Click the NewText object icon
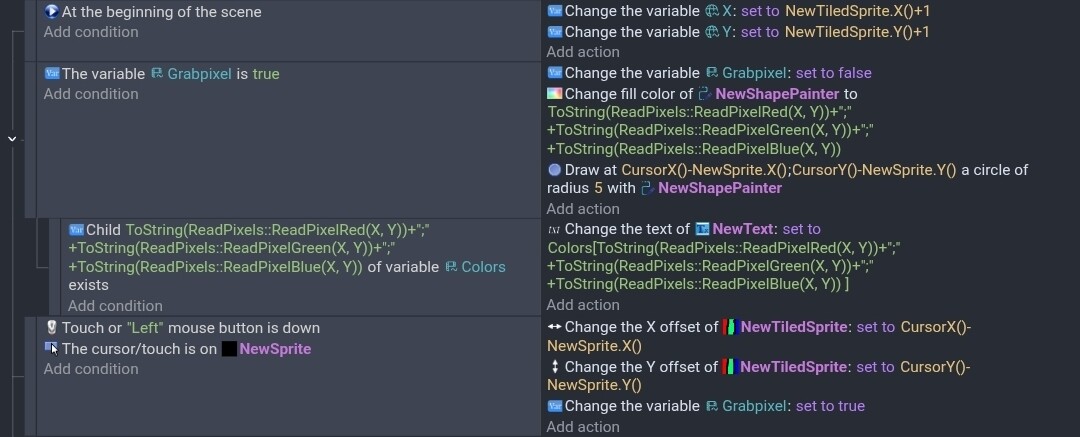1080x437 pixels. [x=702, y=229]
